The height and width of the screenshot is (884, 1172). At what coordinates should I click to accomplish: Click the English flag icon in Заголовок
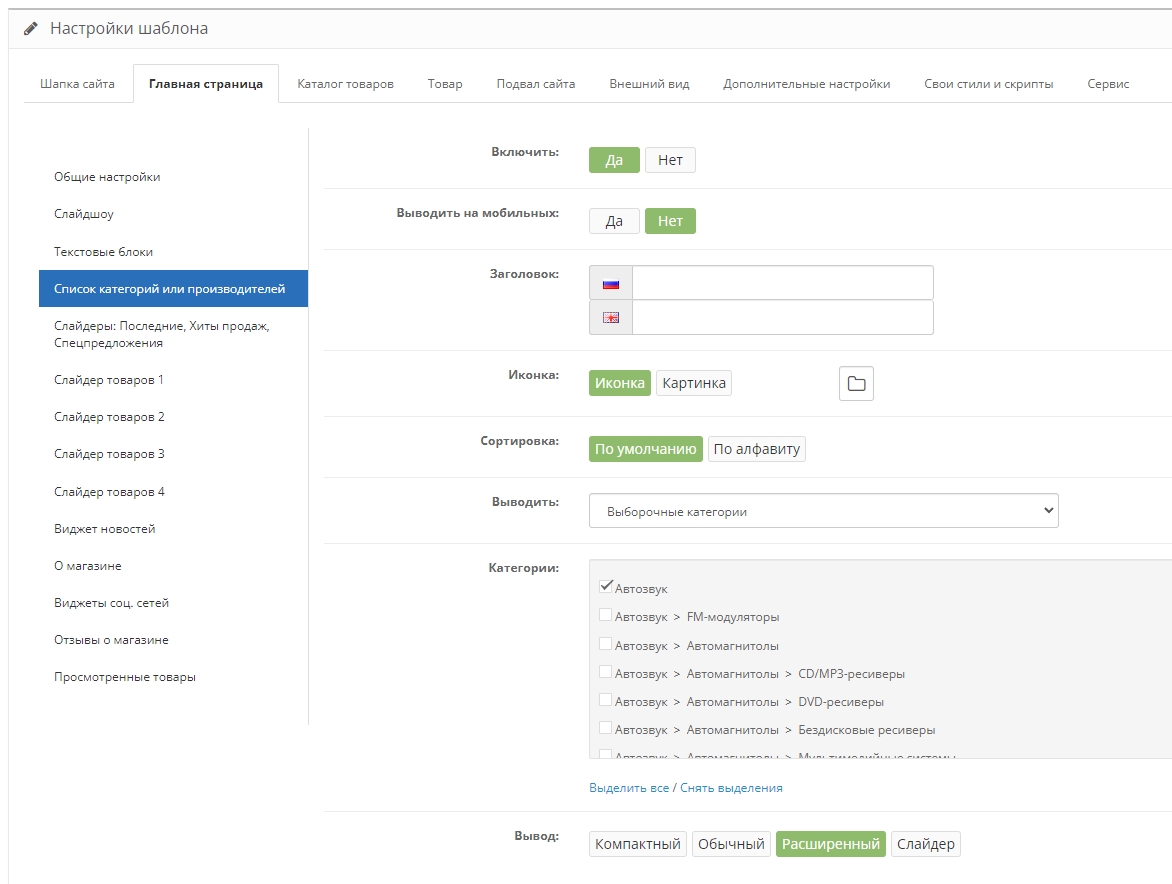(611, 318)
